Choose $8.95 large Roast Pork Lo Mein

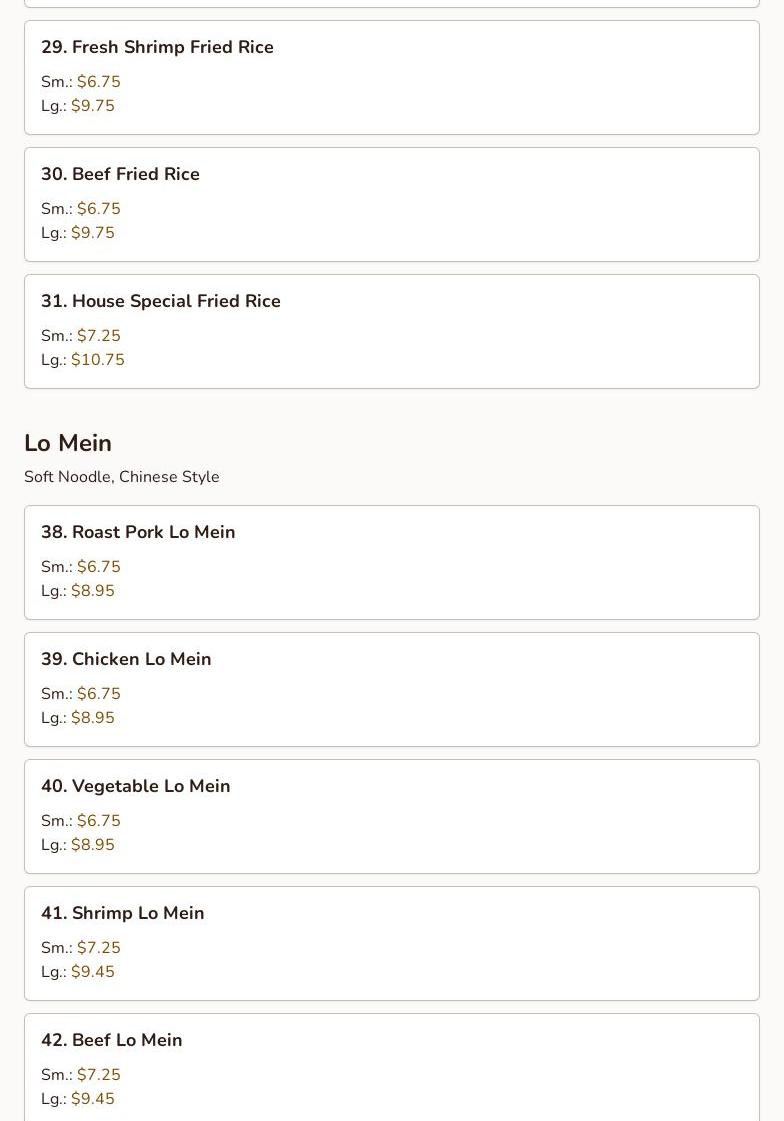[93, 591]
